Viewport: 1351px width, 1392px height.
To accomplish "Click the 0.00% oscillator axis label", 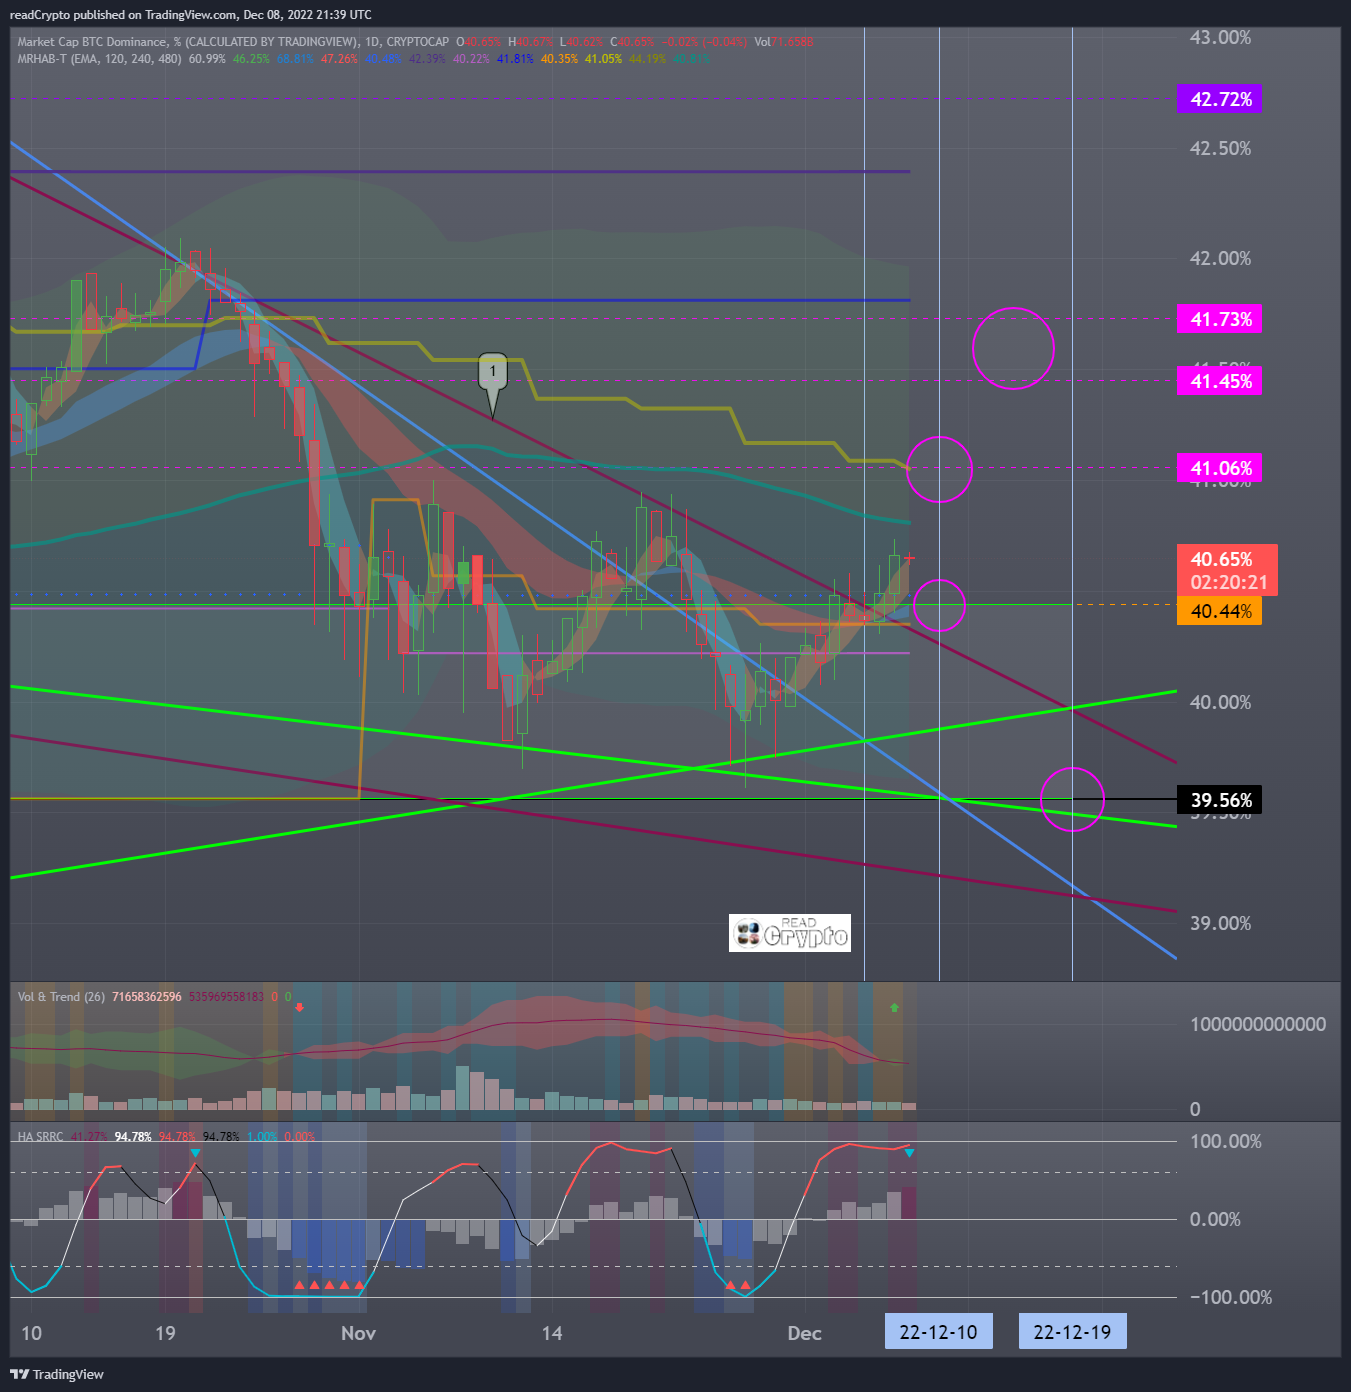I will click(x=1215, y=1219).
